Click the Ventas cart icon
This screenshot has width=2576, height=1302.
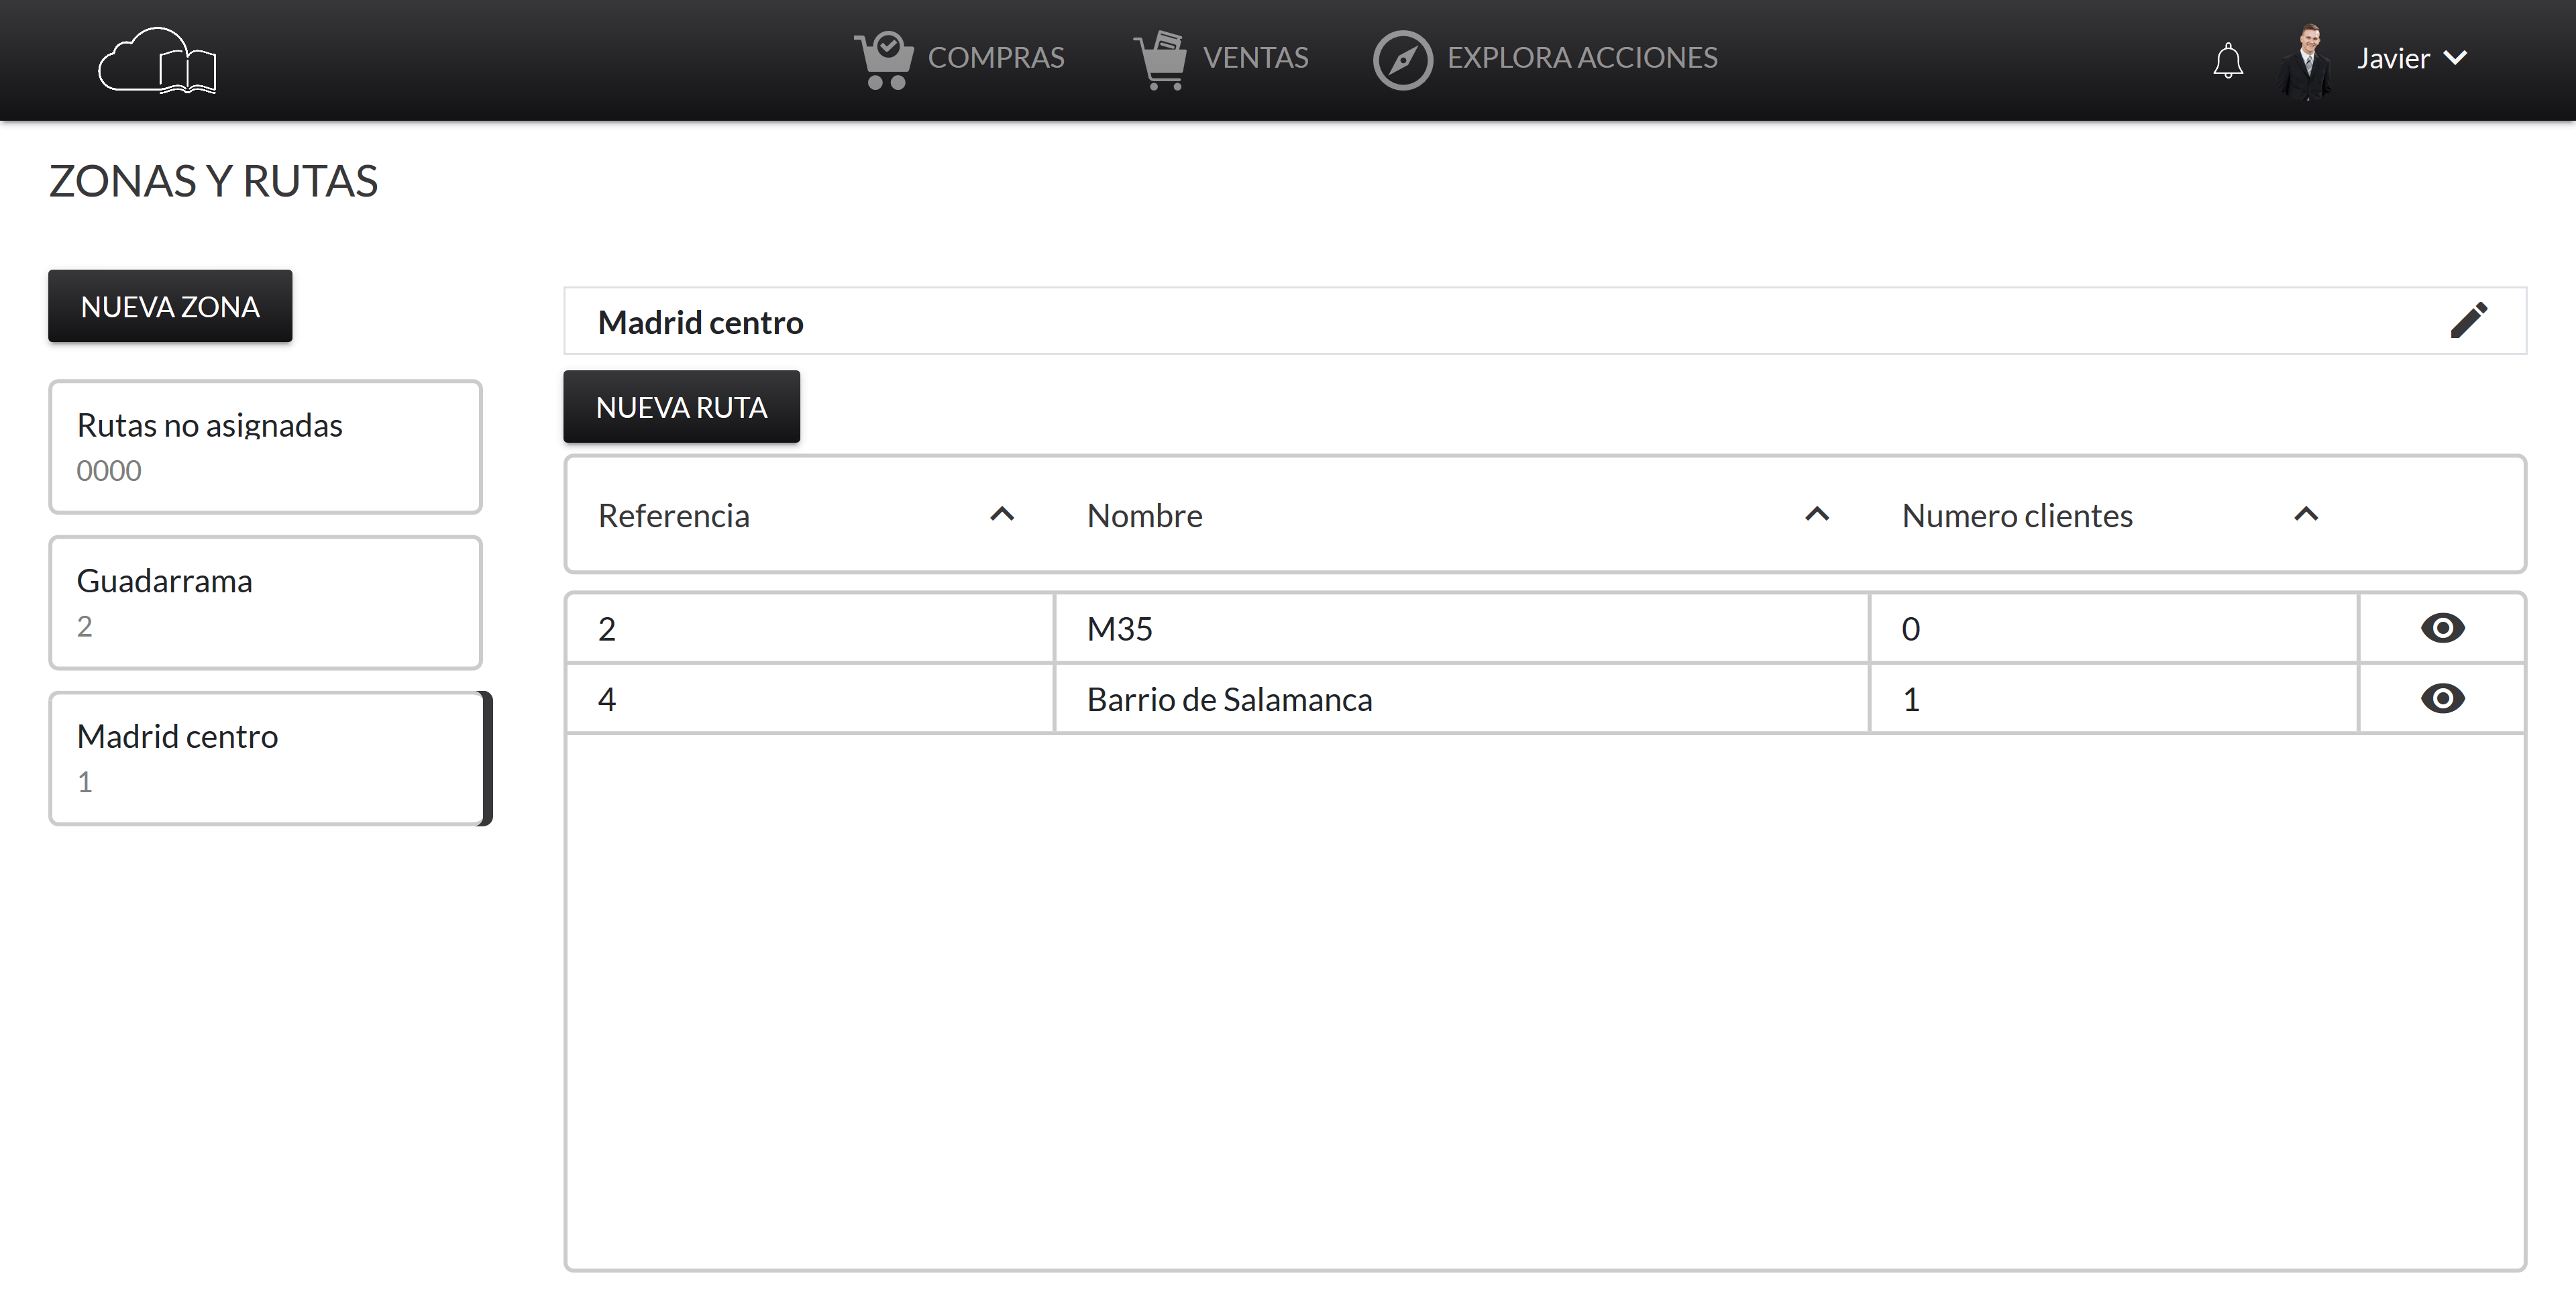pyautogui.click(x=1160, y=60)
